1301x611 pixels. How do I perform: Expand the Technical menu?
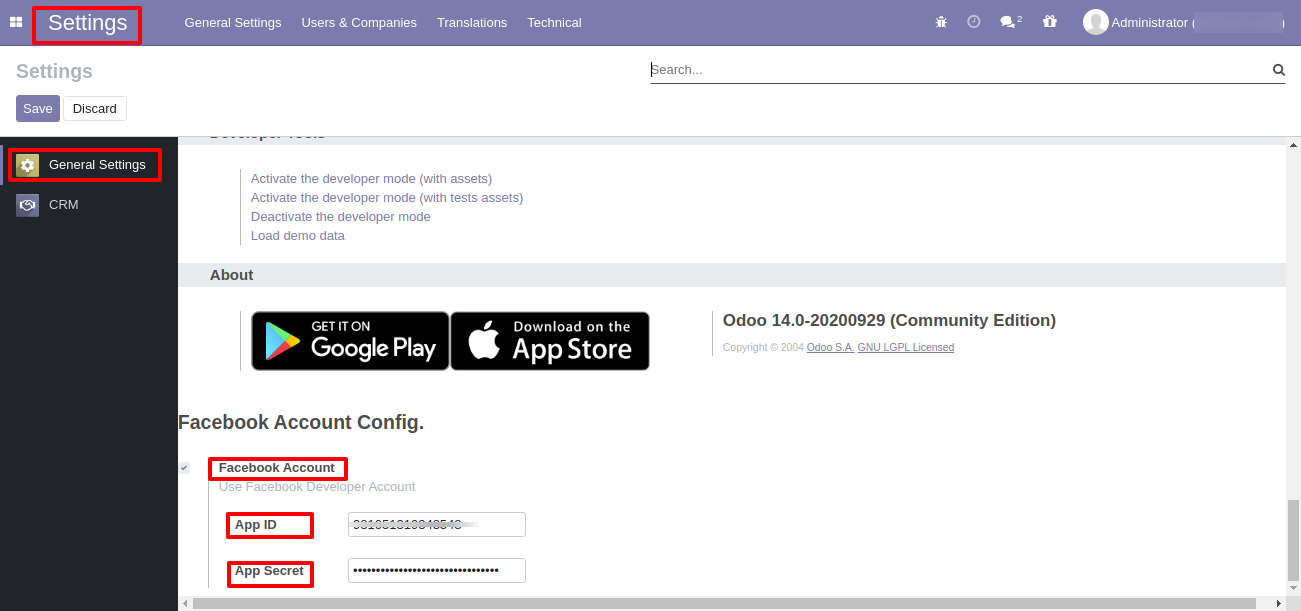click(x=554, y=22)
